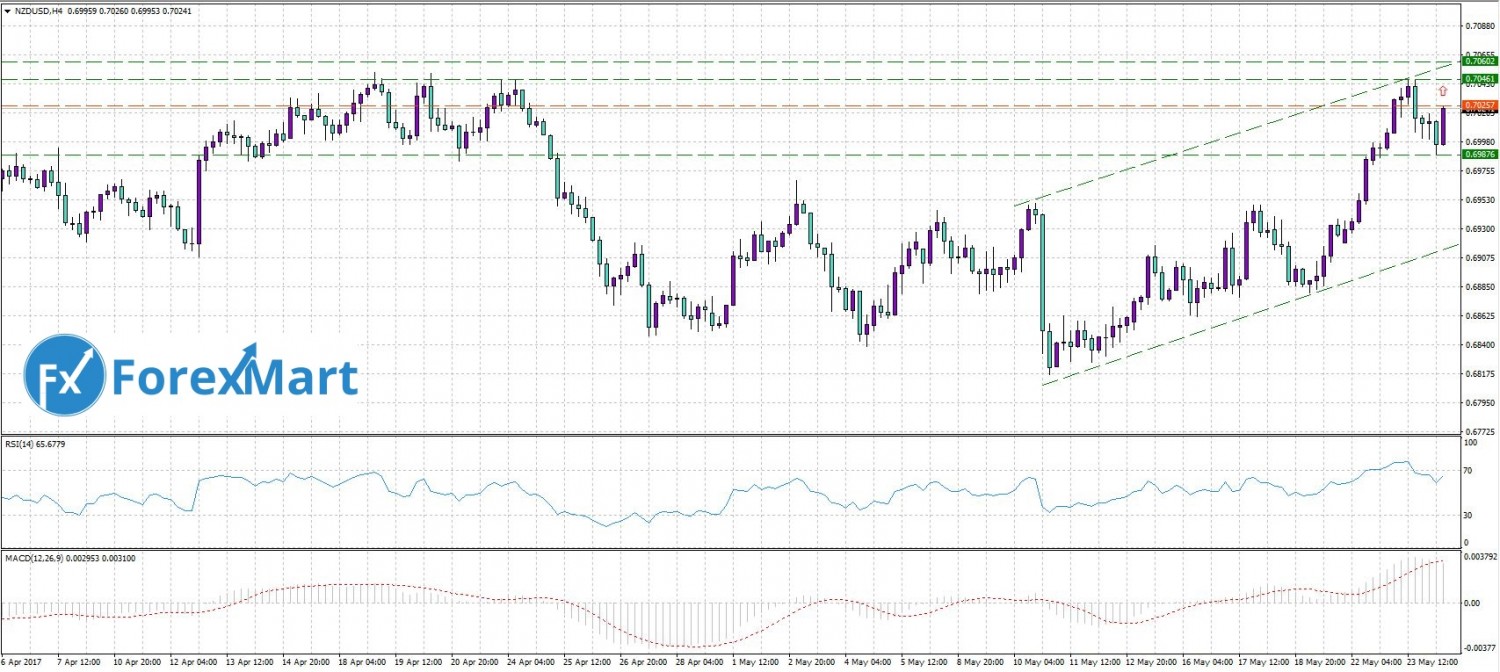The image size is (1500, 672).
Task: Expand the triangle beside NZDUSD,H4 title
Action: (x=8, y=9)
